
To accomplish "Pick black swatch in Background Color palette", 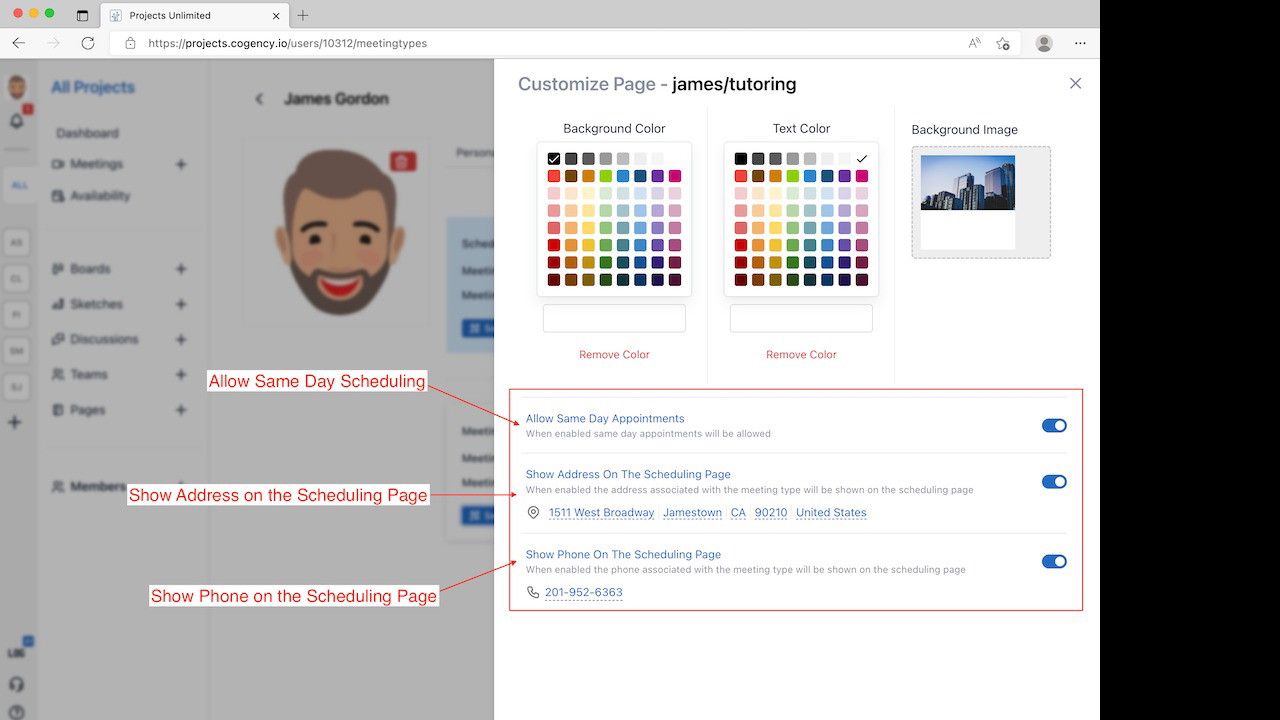I will coord(554,159).
